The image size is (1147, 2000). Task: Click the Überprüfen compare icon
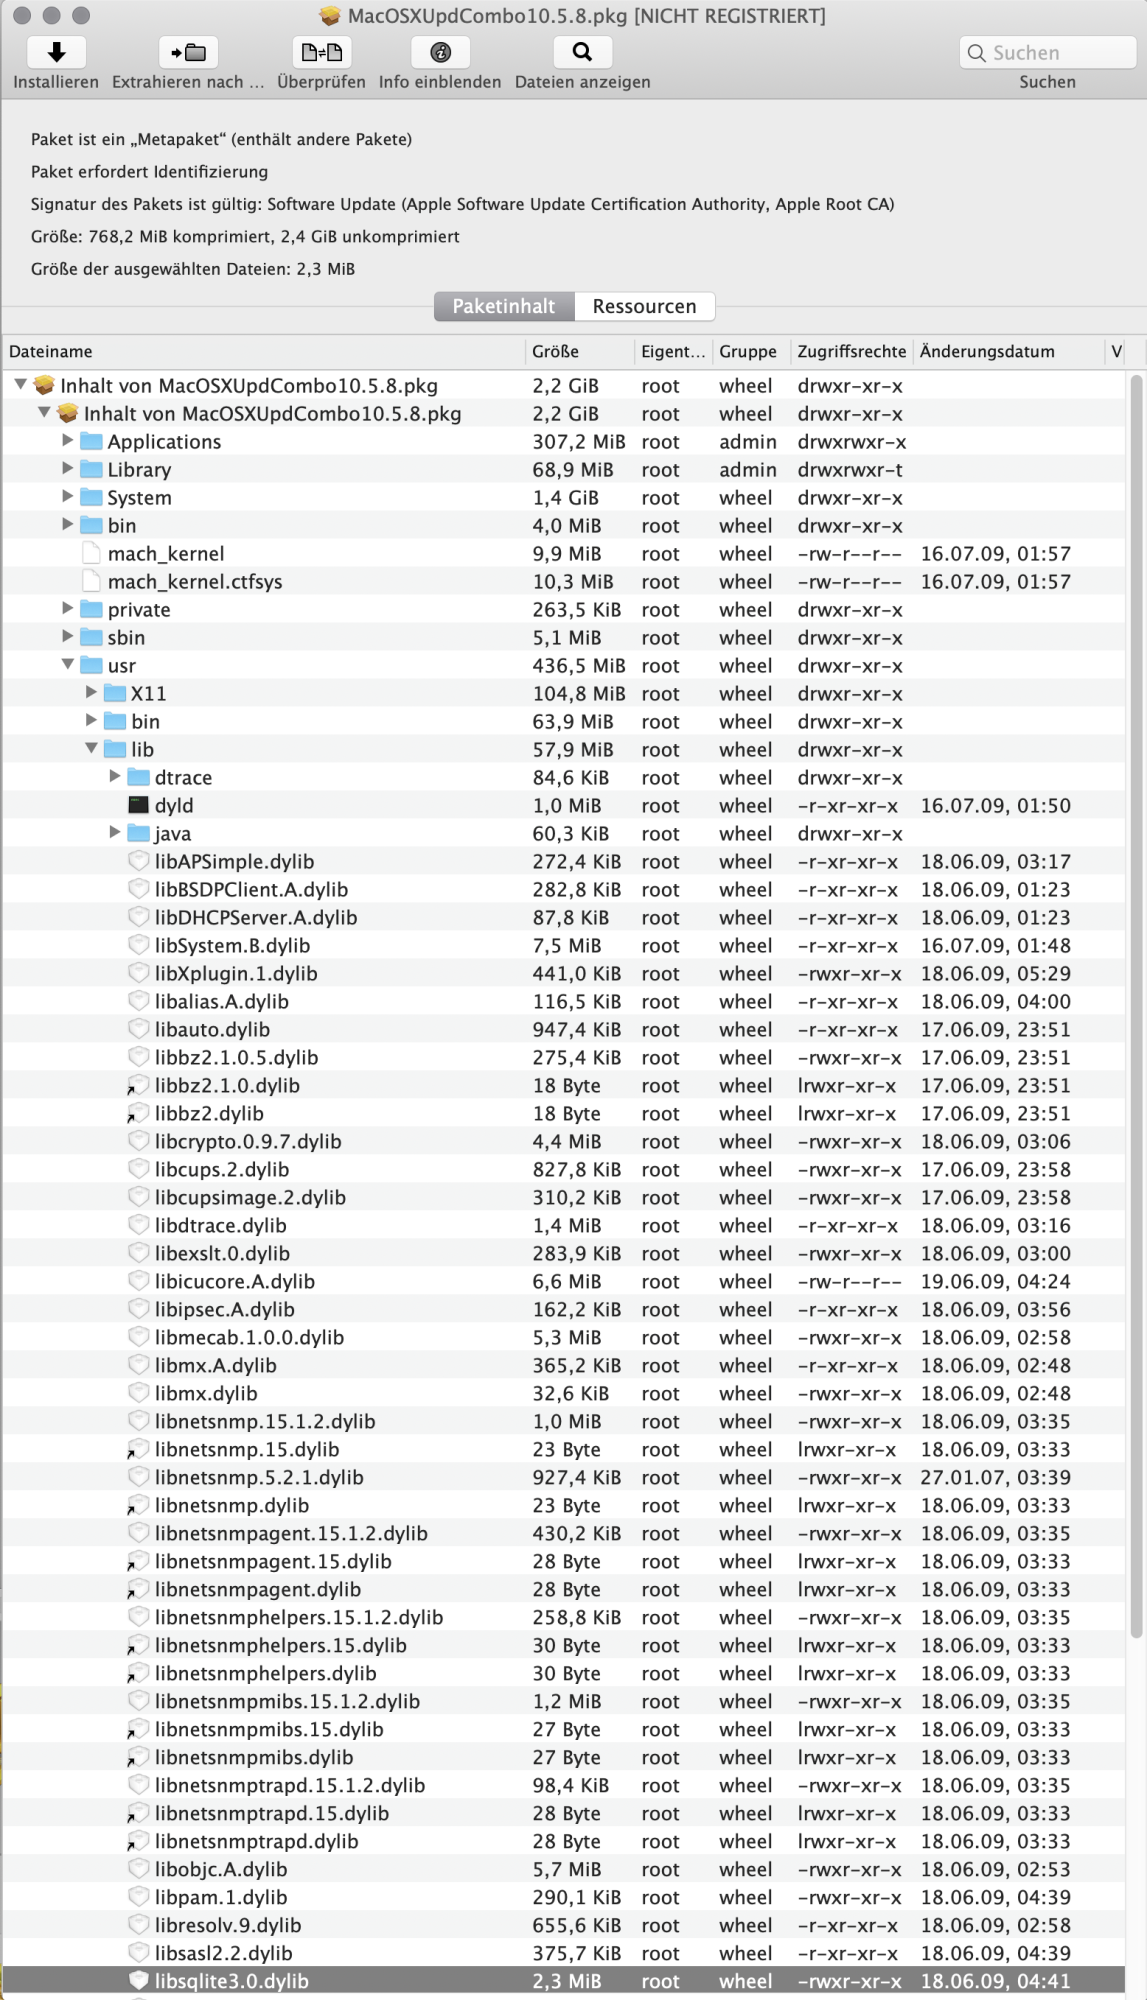[321, 52]
